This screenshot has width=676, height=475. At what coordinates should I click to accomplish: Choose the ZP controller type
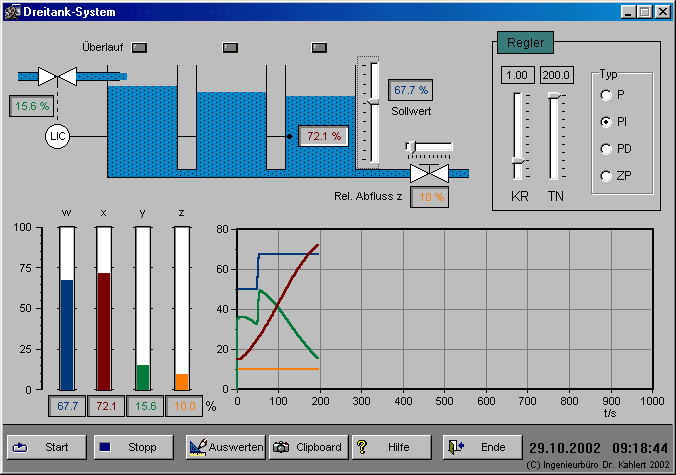(x=606, y=176)
